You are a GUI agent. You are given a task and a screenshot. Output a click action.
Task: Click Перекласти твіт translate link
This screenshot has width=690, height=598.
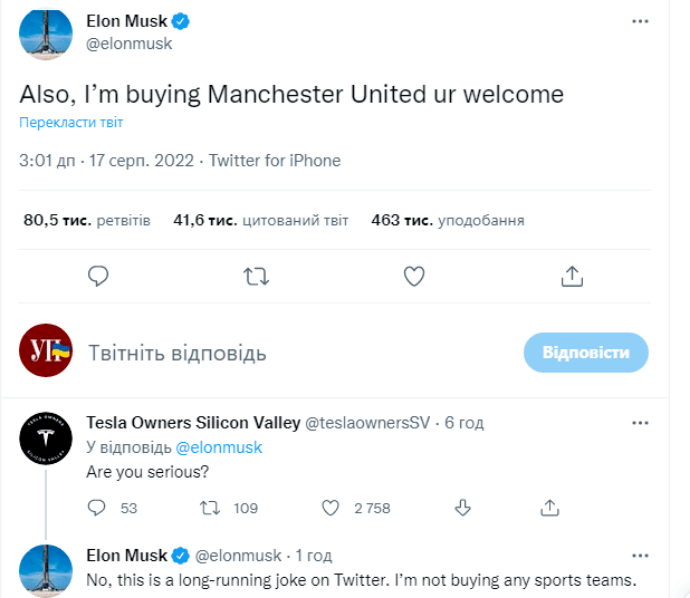[x=71, y=123]
